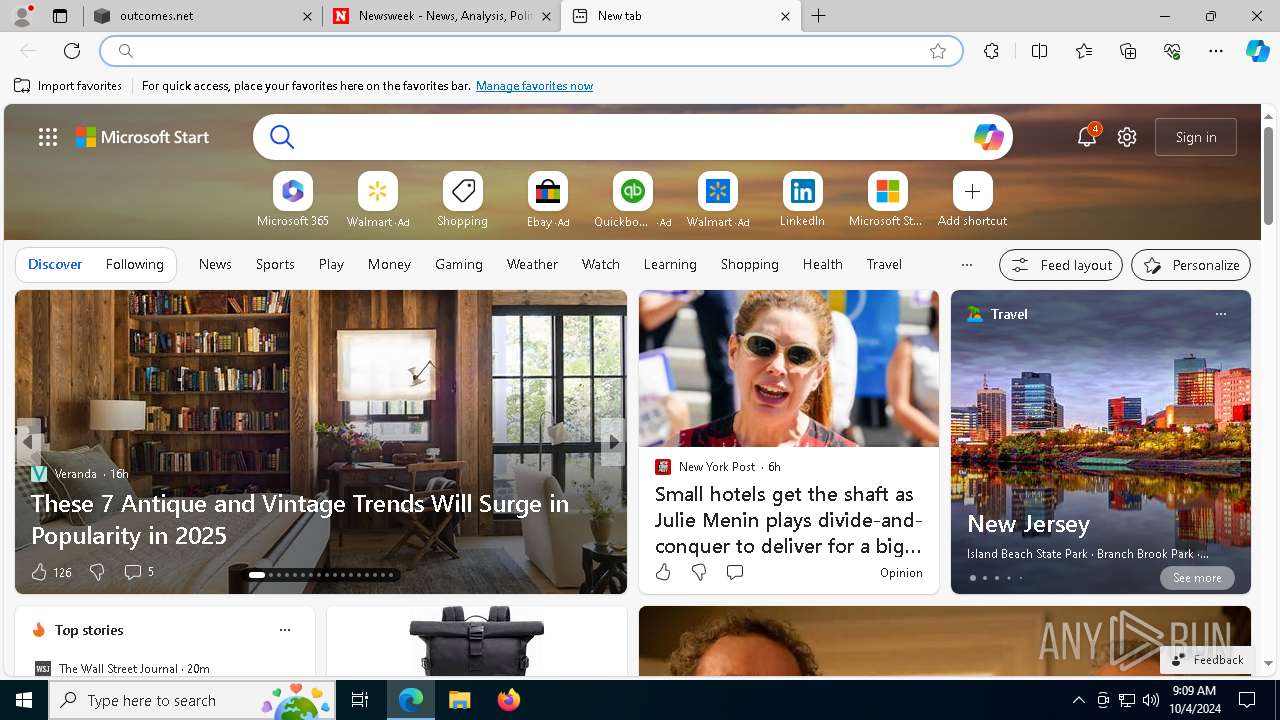This screenshot has height=720, width=1280.
Task: Click the Copilot icon in search box
Action: tap(988, 137)
